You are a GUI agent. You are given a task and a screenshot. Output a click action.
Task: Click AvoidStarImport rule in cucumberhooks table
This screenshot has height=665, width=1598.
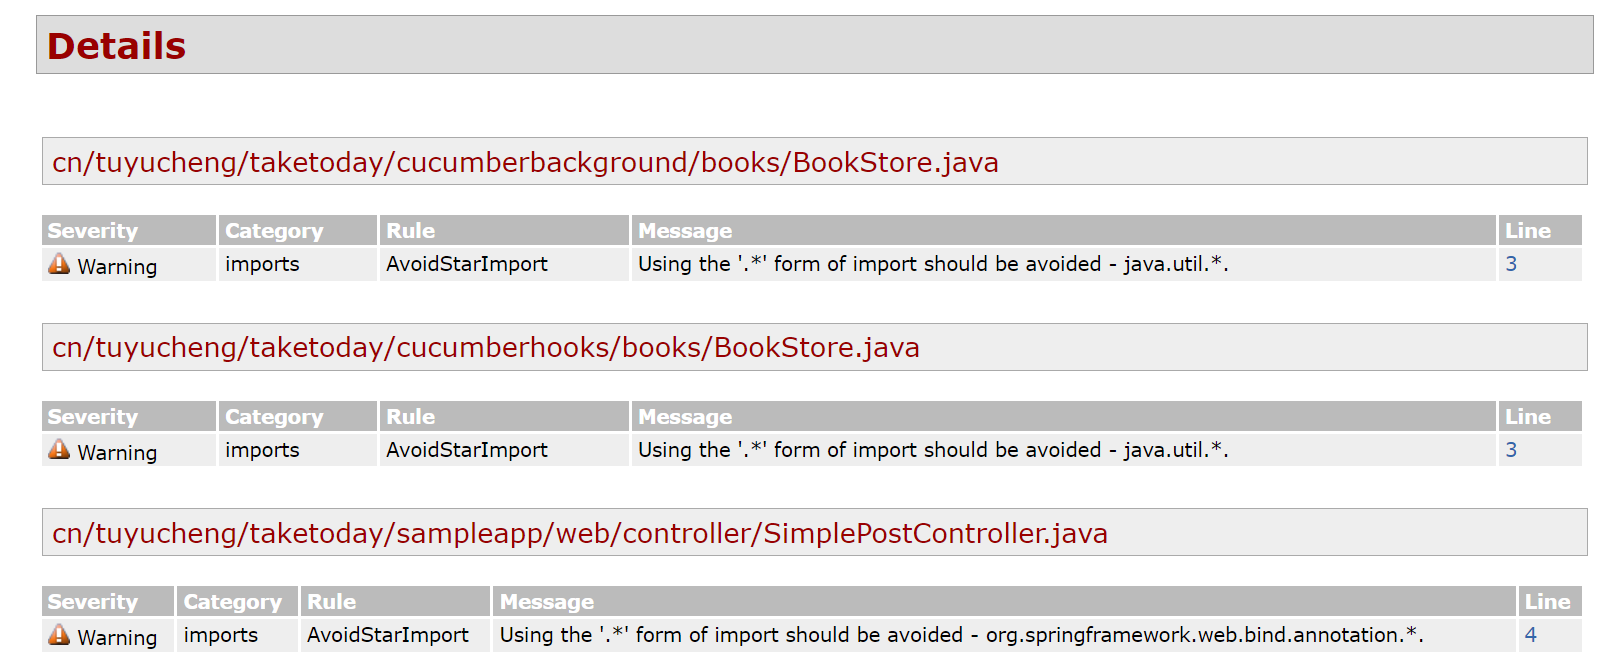coord(467,450)
